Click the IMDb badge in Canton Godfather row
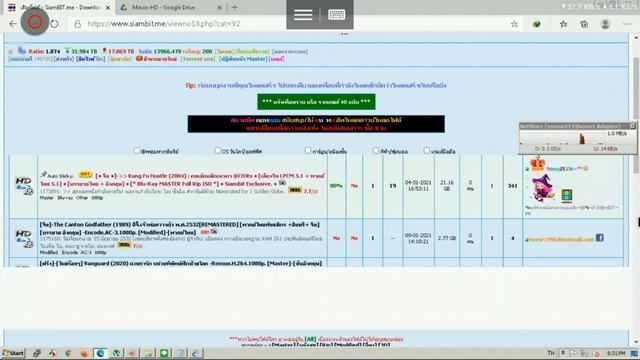 (x=124, y=245)
